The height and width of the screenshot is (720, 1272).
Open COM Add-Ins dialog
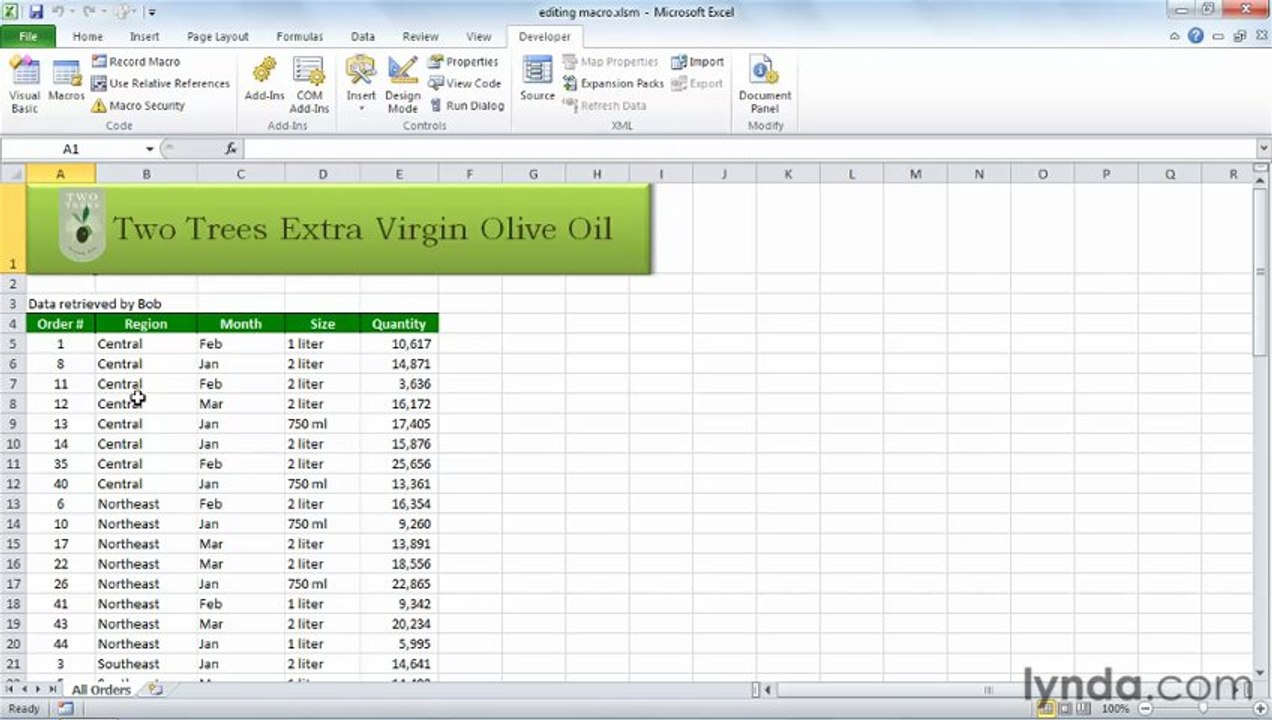(309, 84)
